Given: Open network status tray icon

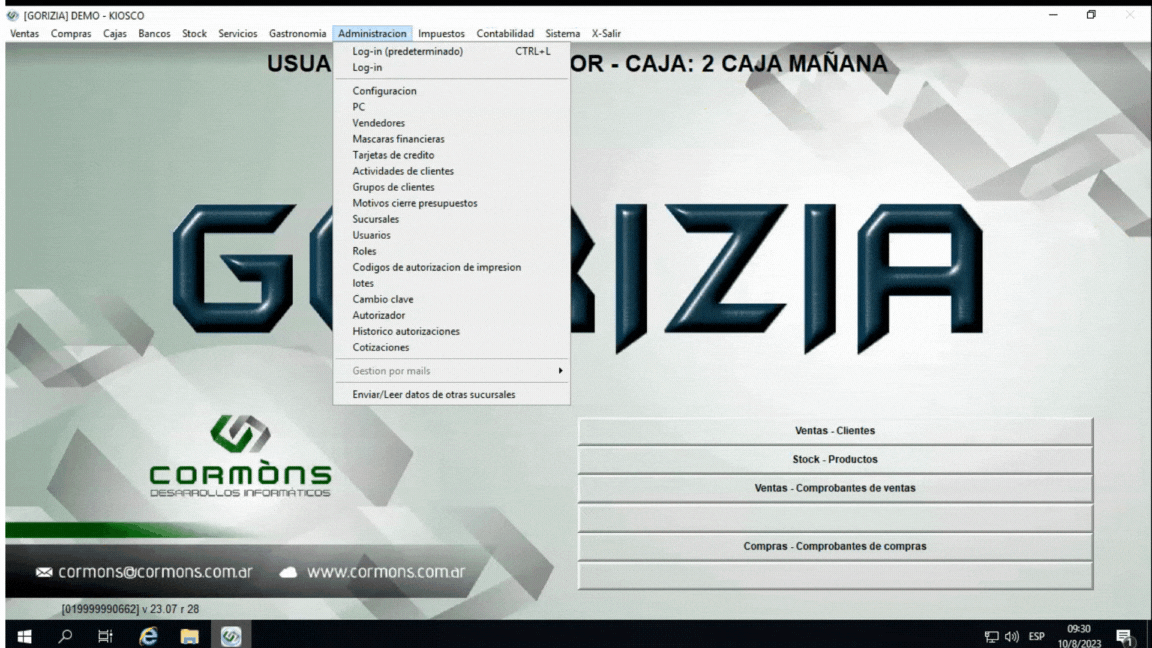Looking at the screenshot, I should click(991, 637).
